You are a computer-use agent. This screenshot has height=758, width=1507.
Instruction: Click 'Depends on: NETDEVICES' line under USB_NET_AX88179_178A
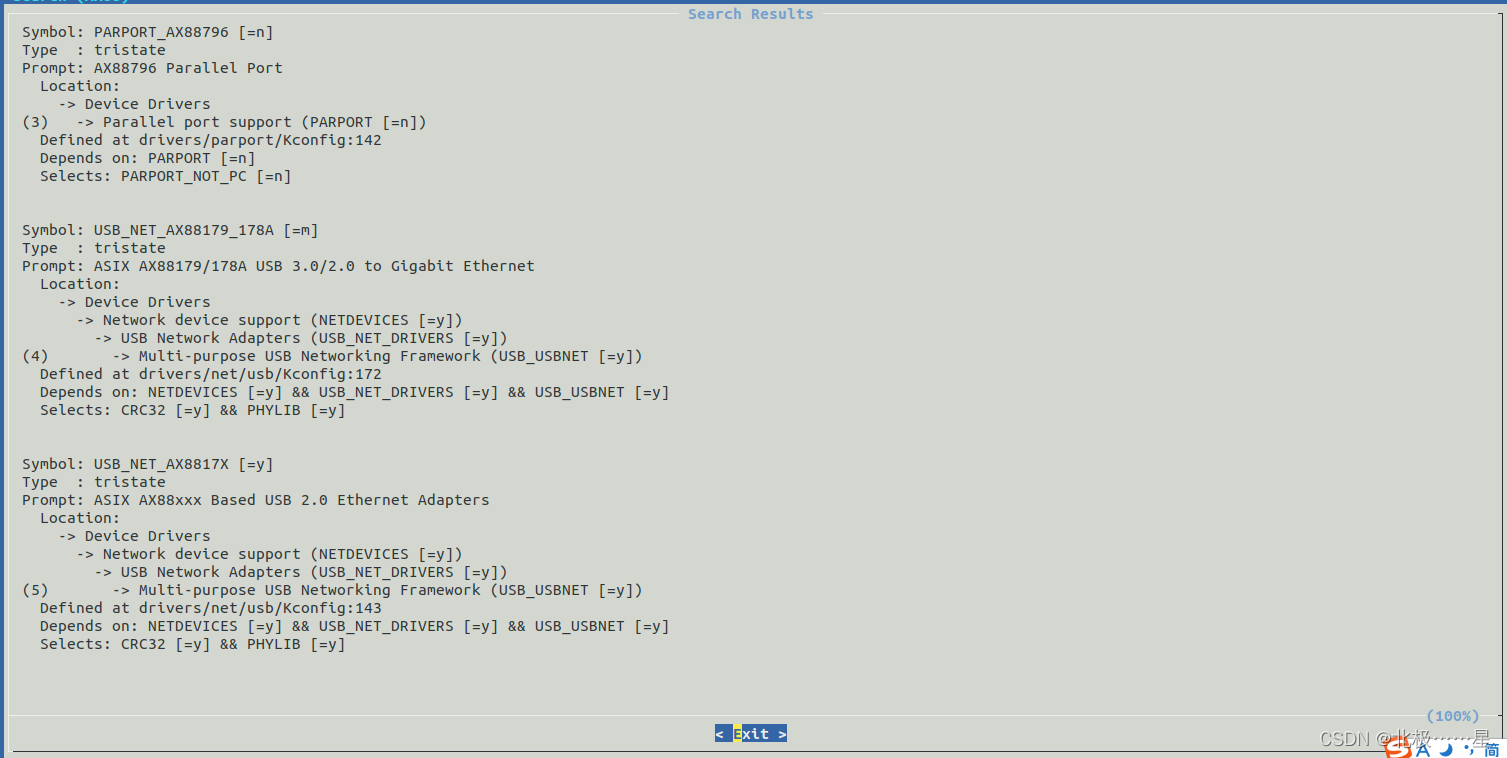[x=355, y=392]
